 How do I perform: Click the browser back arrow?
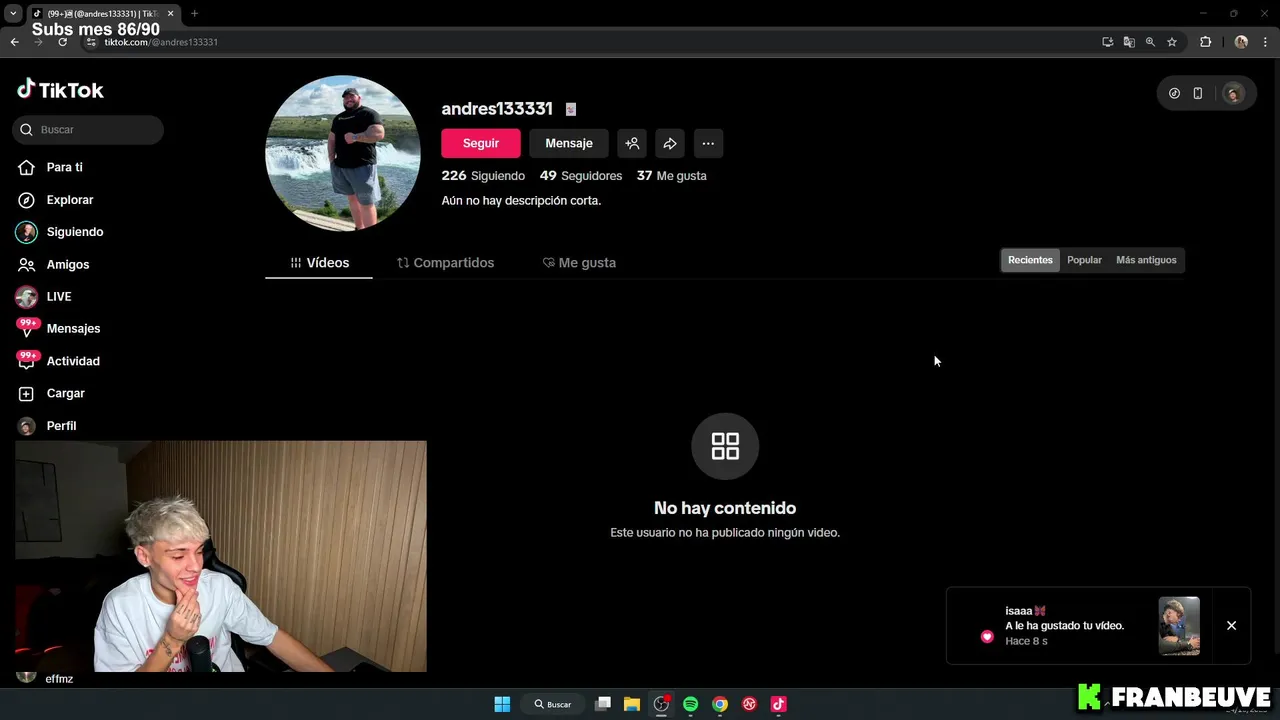point(14,42)
